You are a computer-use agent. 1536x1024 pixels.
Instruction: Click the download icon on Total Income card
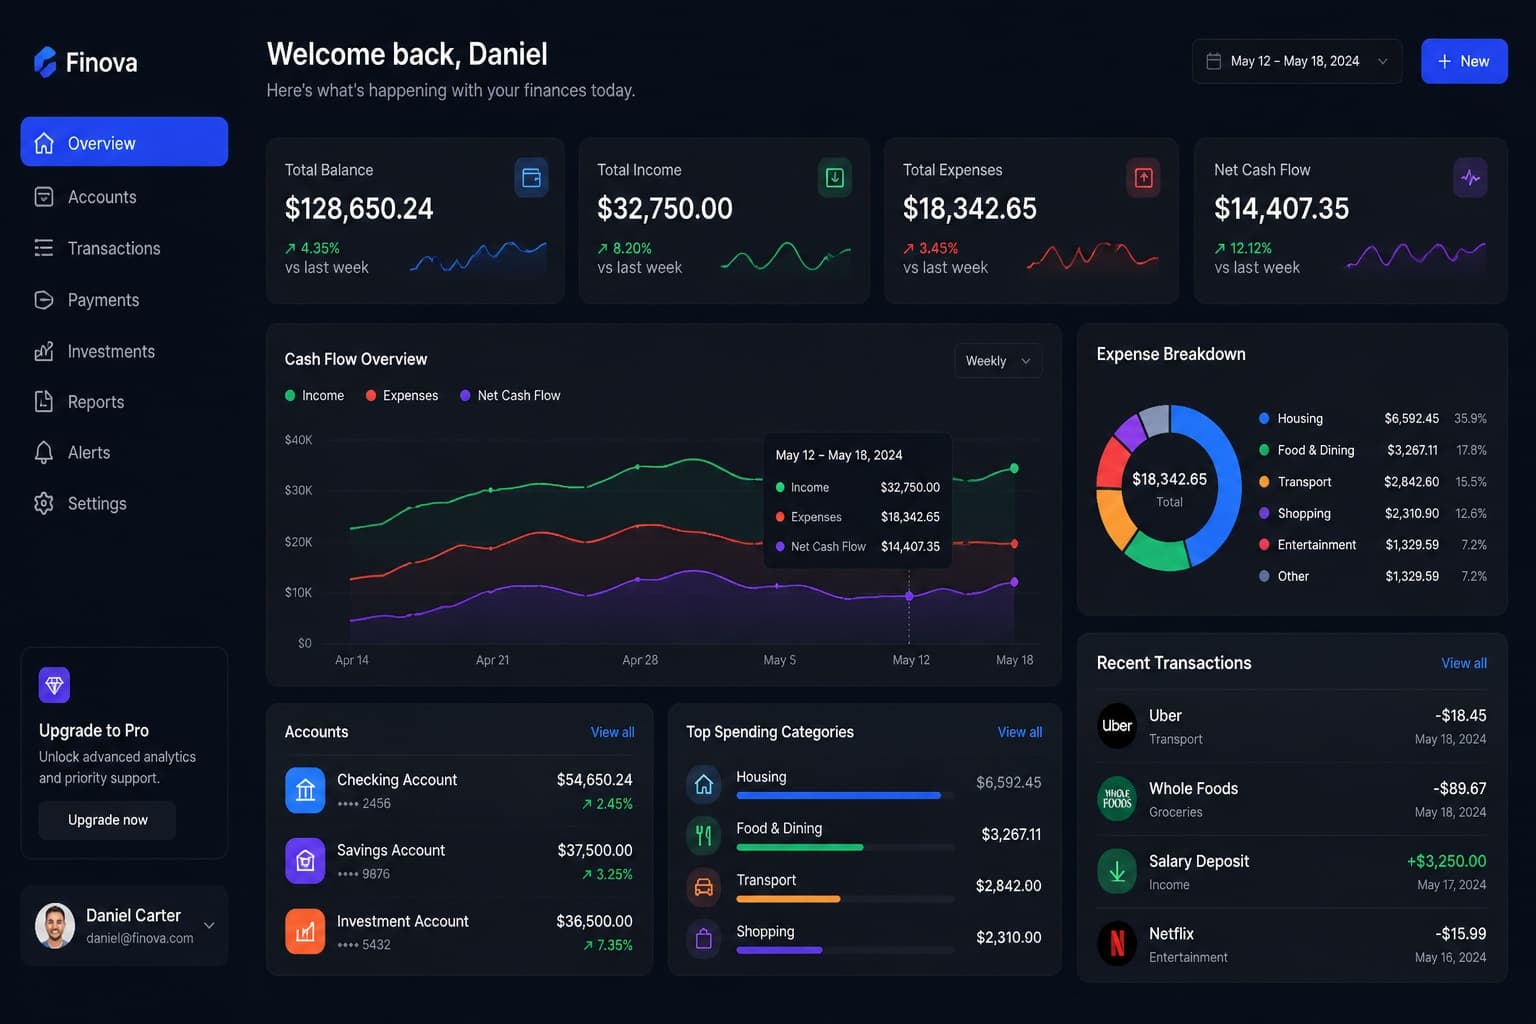[835, 178]
